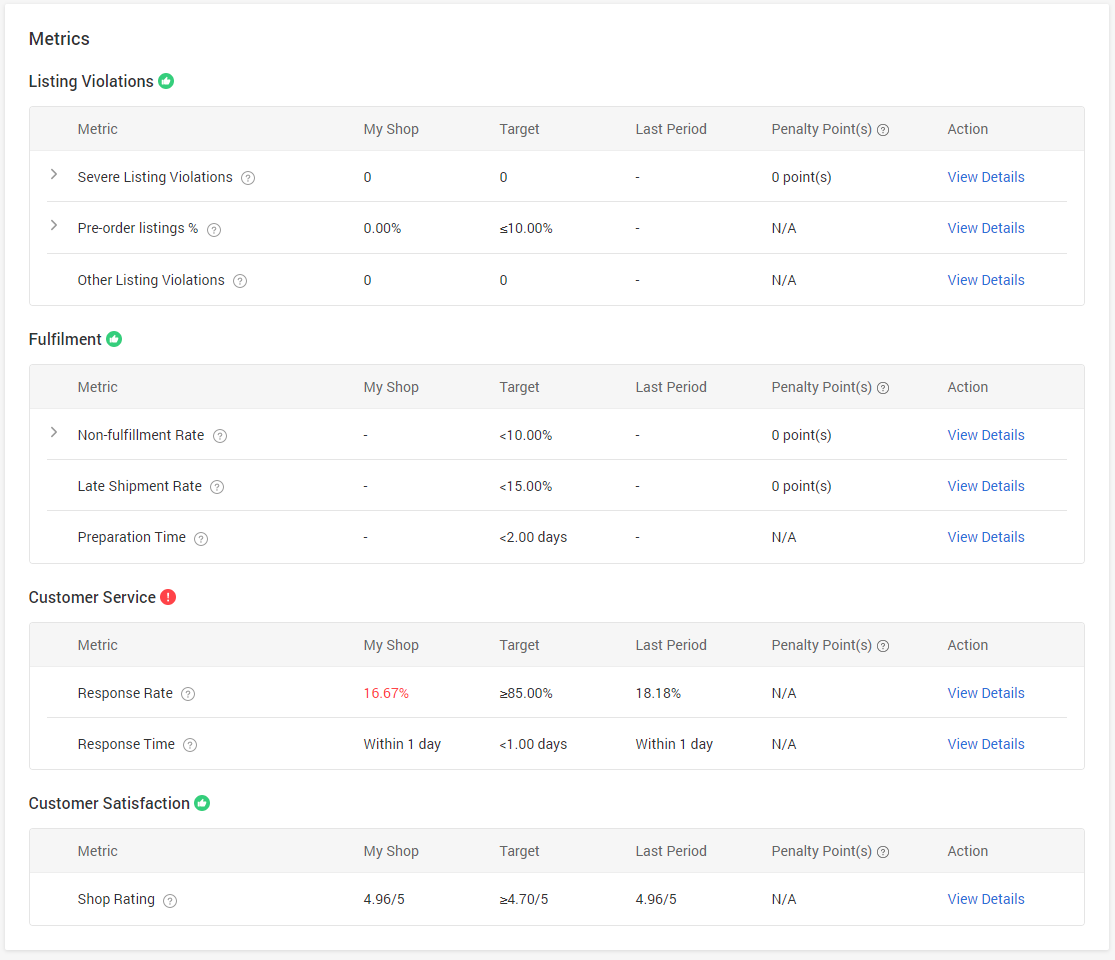The height and width of the screenshot is (960, 1115).
Task: Click the Customer Service section heading
Action: [x=92, y=597]
